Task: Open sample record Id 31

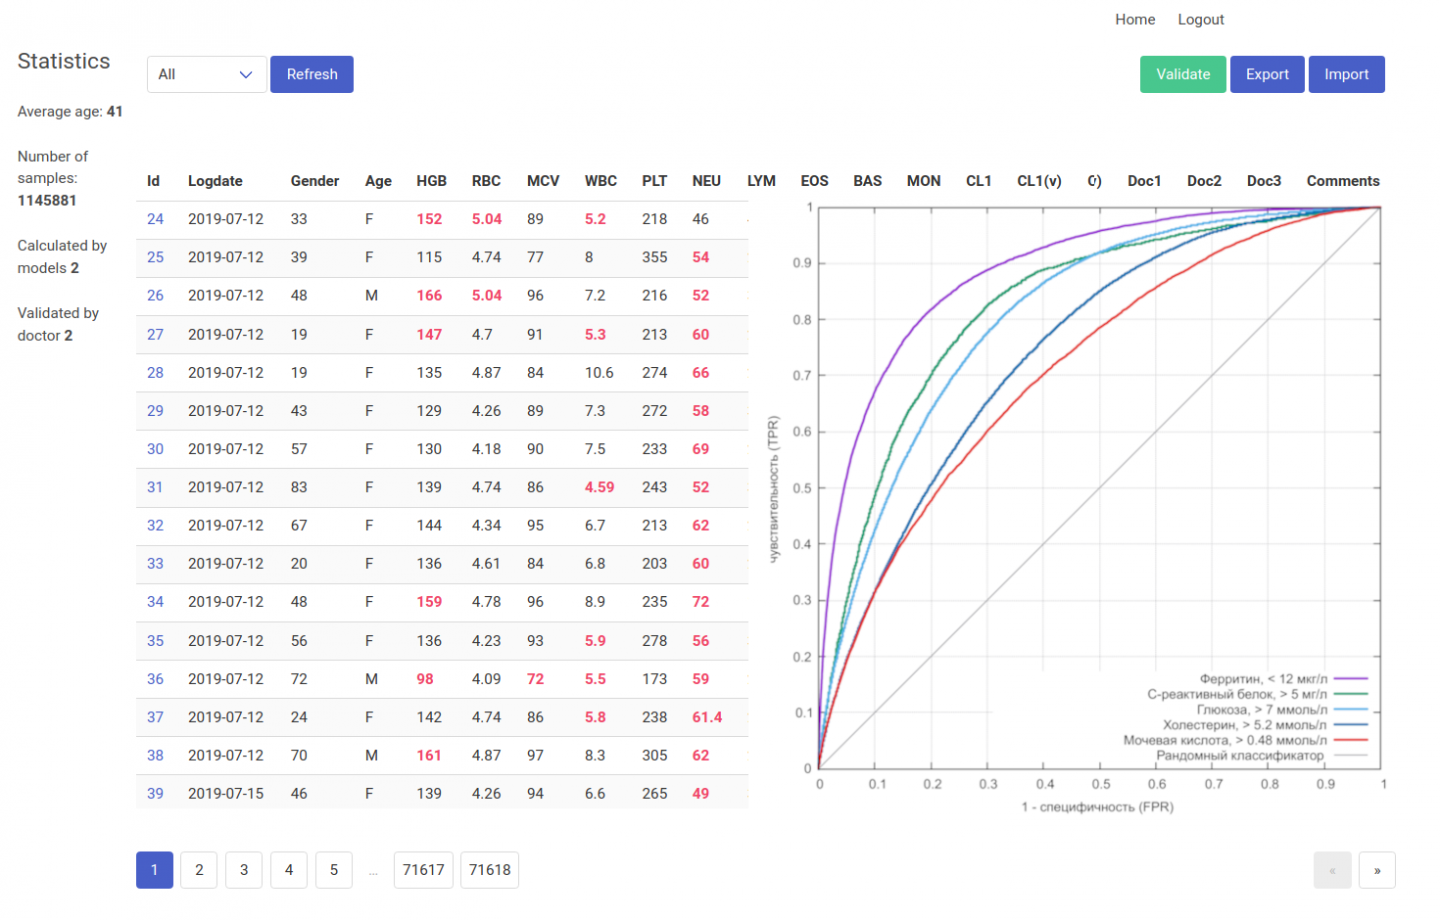Action: [155, 487]
